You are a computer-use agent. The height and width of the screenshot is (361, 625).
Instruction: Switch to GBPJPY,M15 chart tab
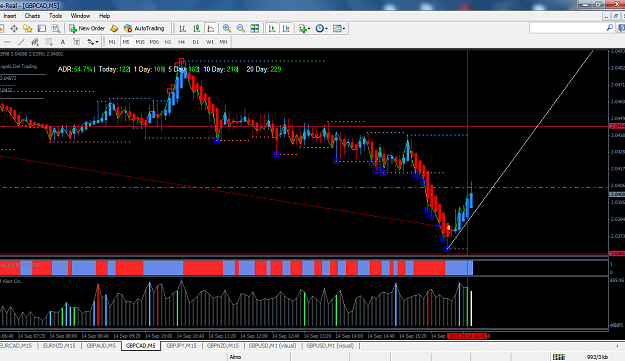pyautogui.click(x=181, y=346)
